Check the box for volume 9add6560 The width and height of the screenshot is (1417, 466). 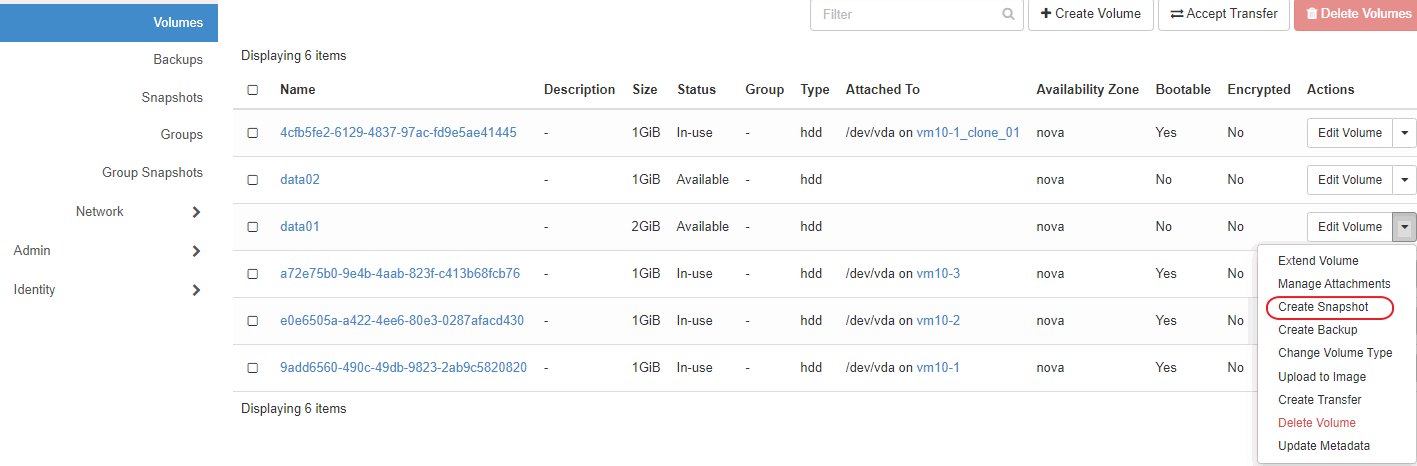pos(253,368)
